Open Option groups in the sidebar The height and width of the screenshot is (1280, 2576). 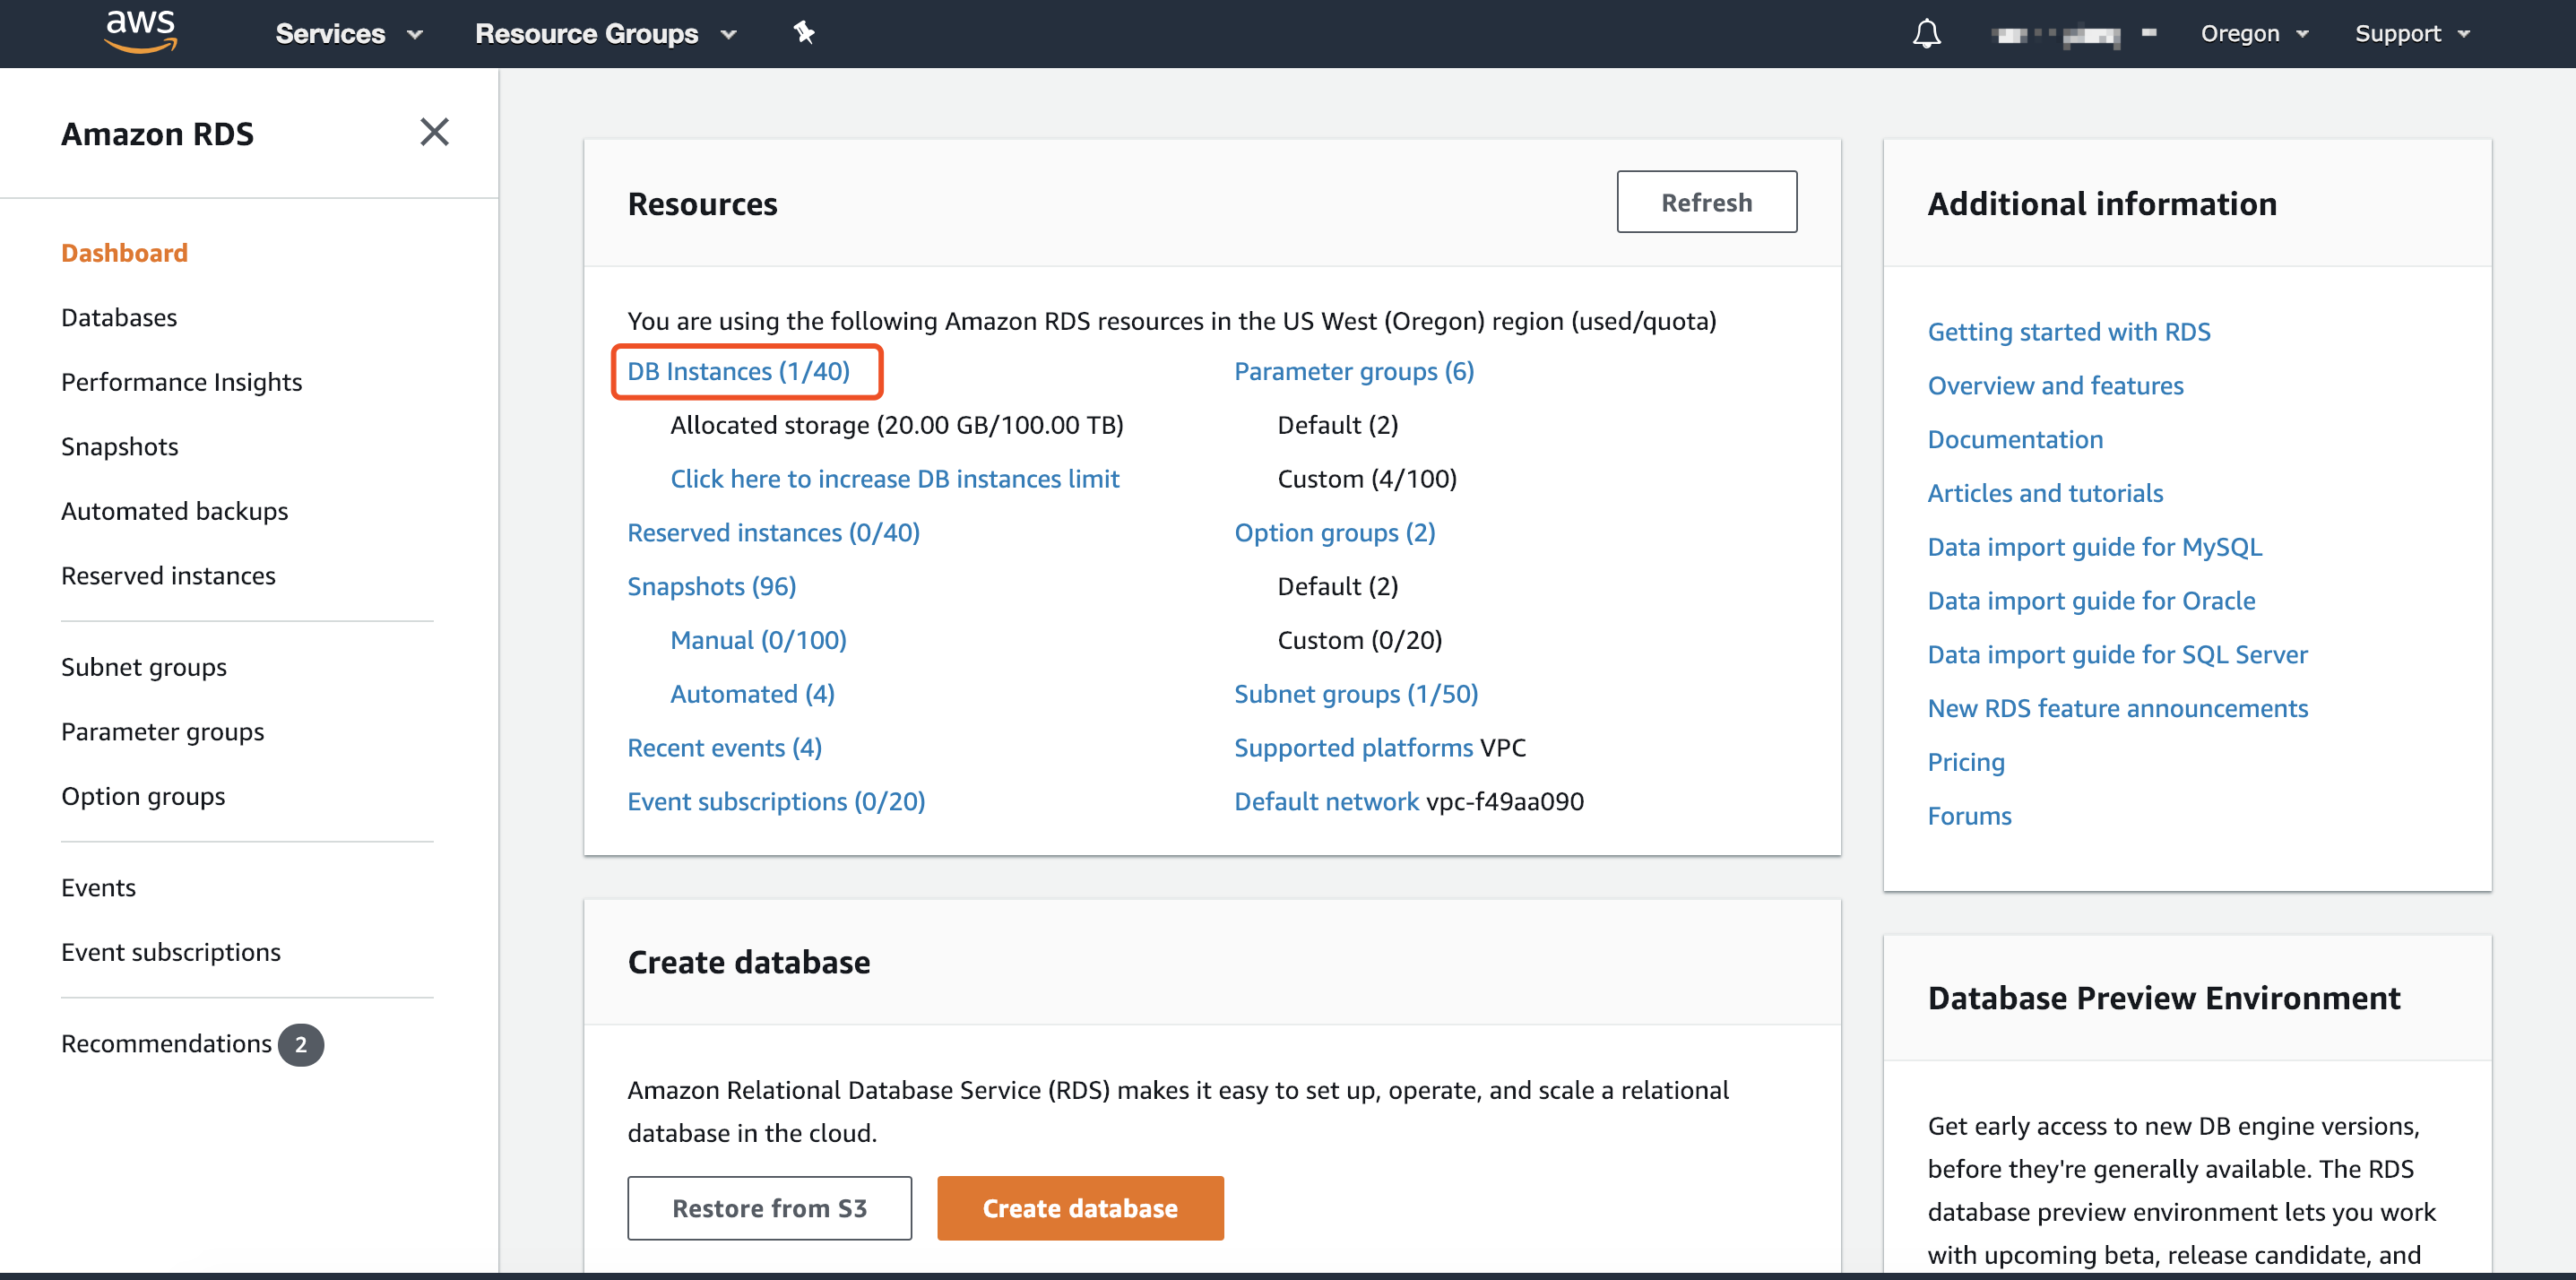click(x=143, y=796)
